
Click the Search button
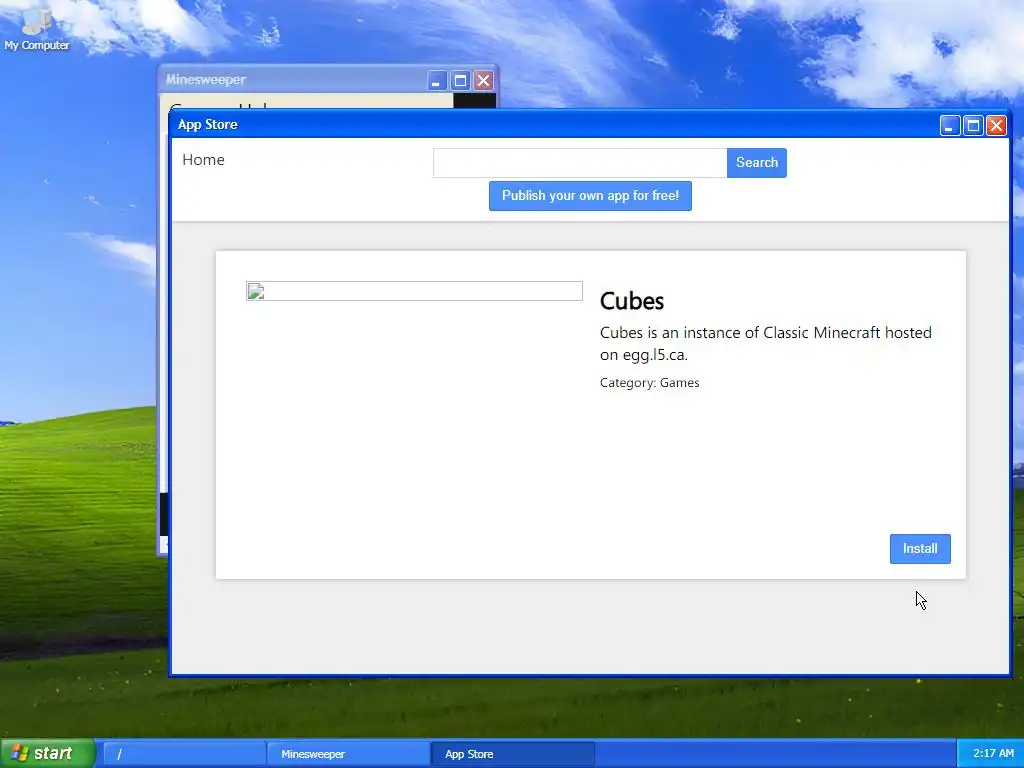coord(757,163)
